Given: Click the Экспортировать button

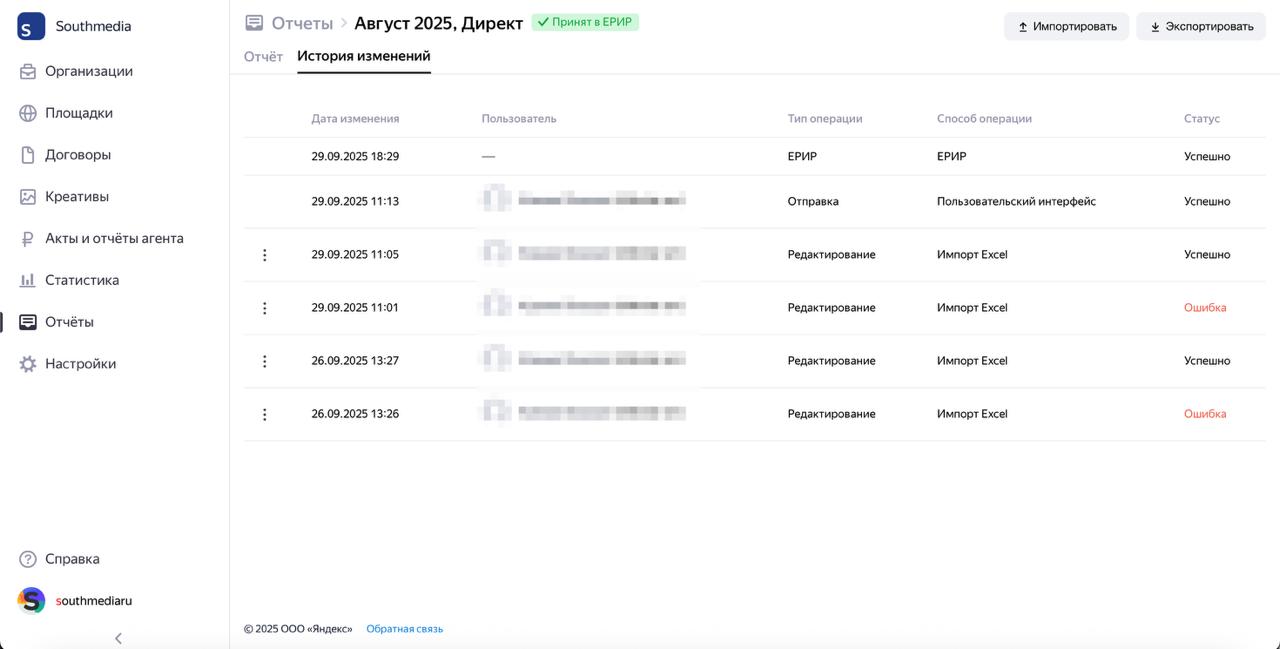Looking at the screenshot, I should (1200, 26).
